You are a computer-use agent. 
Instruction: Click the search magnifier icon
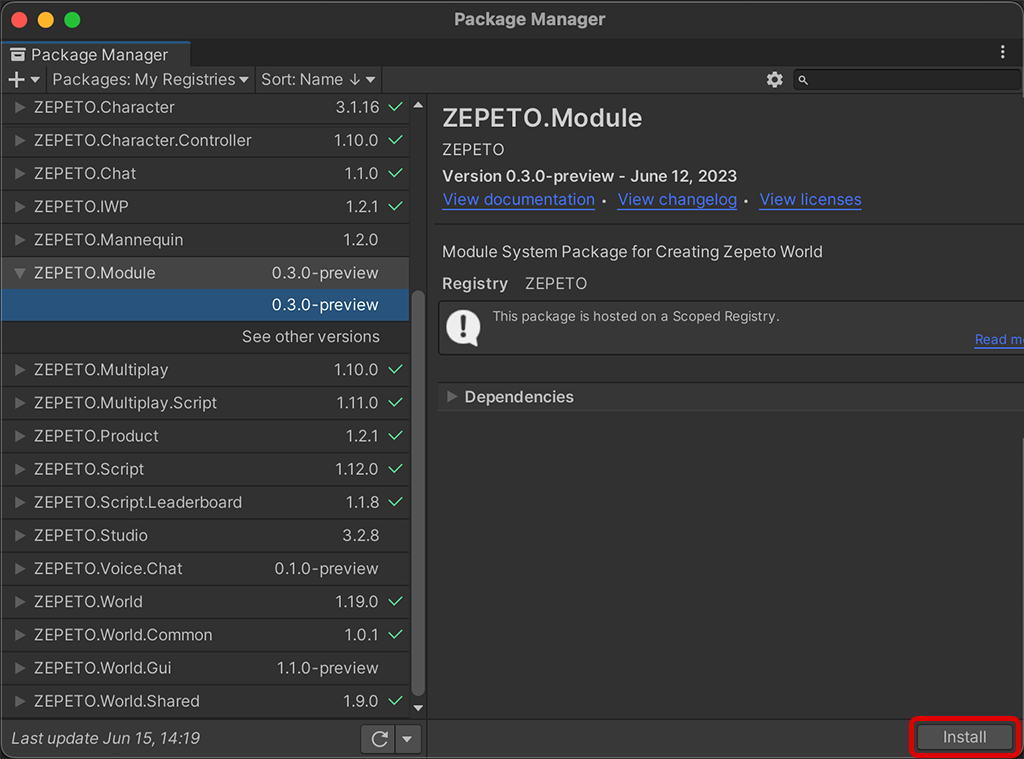pos(803,80)
